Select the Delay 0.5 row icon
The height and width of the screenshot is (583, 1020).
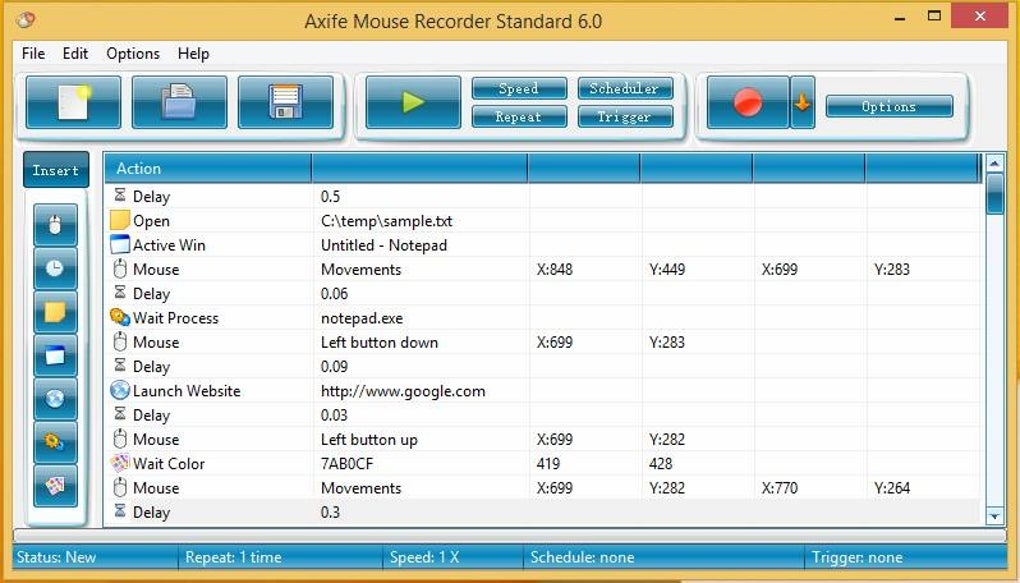tap(120, 195)
